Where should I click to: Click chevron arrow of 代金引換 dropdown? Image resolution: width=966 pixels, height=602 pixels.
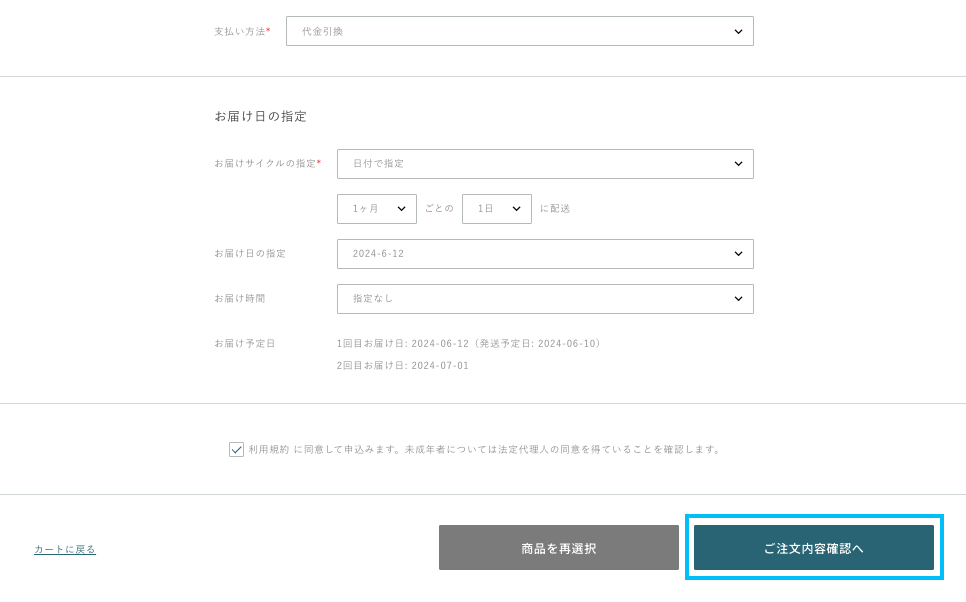tap(738, 31)
